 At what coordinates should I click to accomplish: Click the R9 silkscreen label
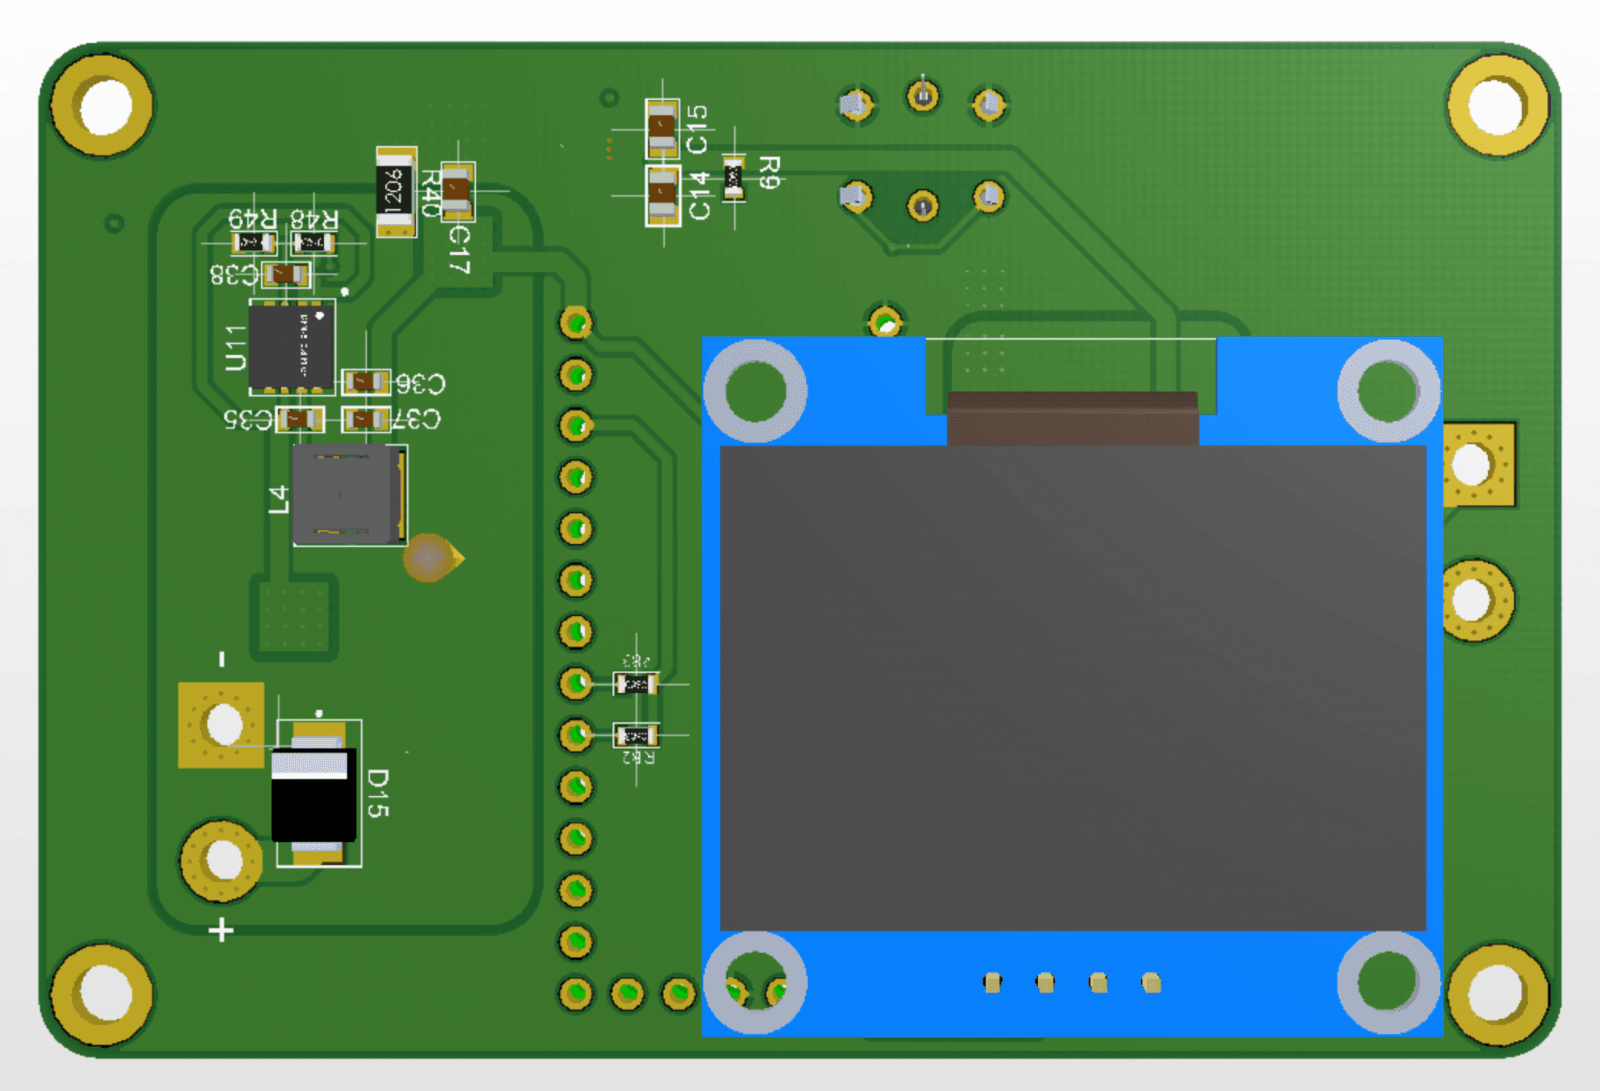click(768, 173)
